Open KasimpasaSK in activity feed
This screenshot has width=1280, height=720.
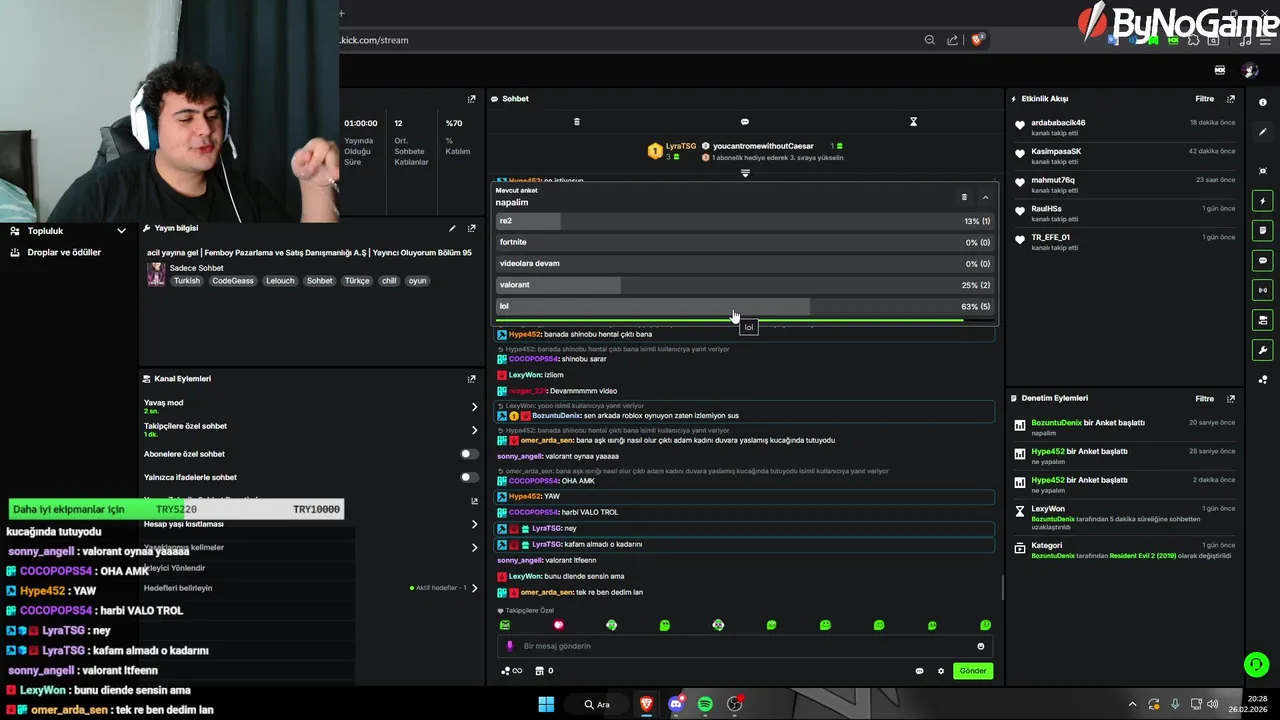point(1056,152)
